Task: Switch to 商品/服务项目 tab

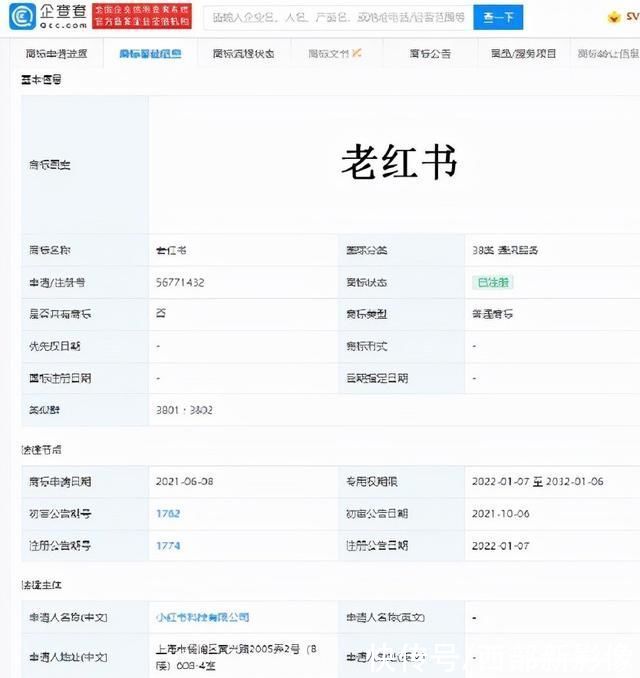Action: pyautogui.click(x=523, y=54)
